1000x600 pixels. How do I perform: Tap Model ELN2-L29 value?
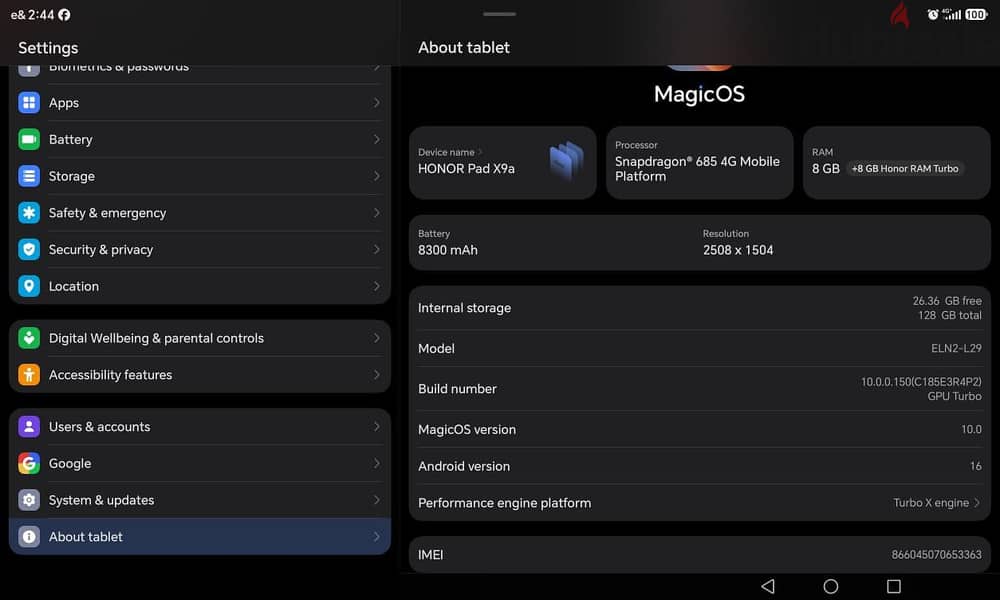coord(956,348)
